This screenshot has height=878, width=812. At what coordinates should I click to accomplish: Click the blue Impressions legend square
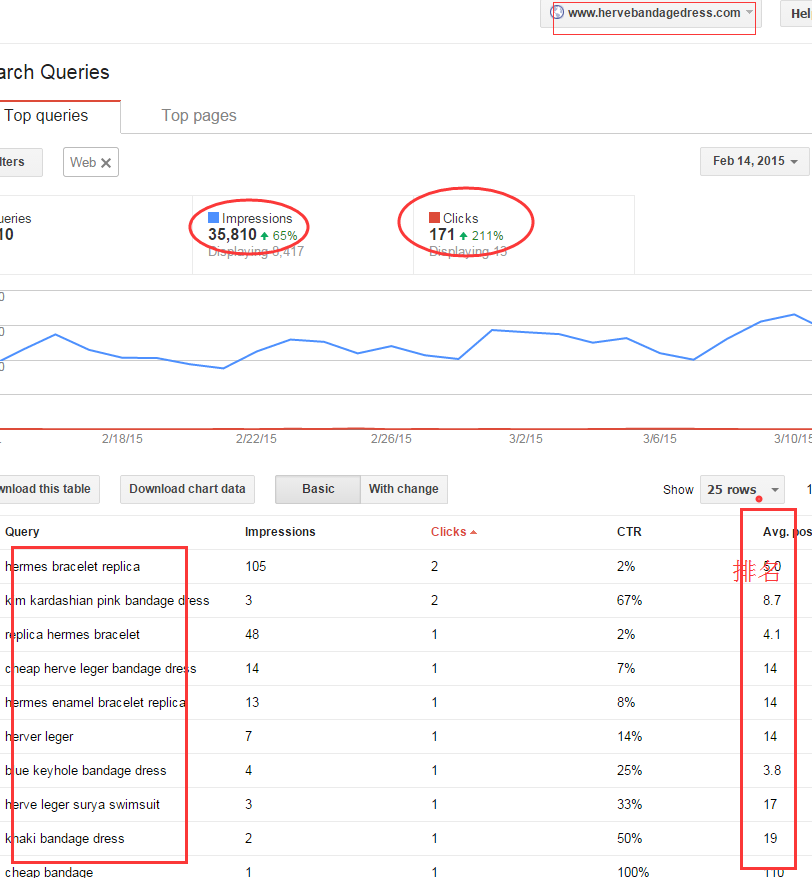(213, 218)
